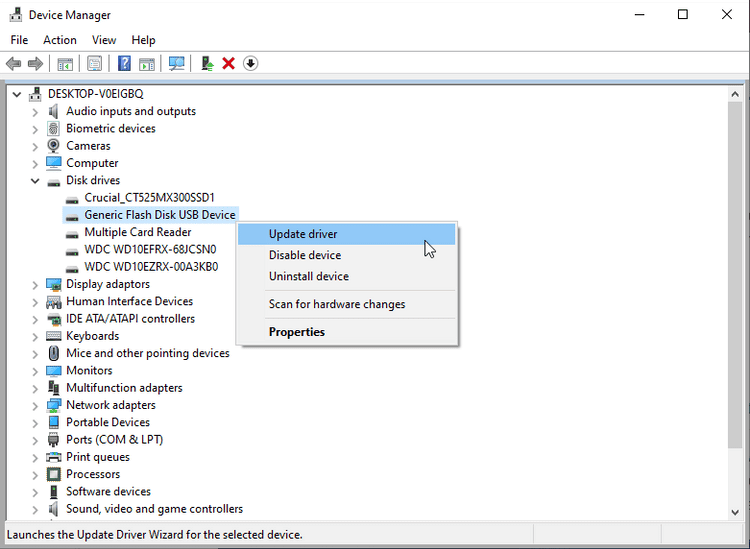Viewport: 750px width, 549px height.
Task: Open the View menu
Action: point(104,40)
